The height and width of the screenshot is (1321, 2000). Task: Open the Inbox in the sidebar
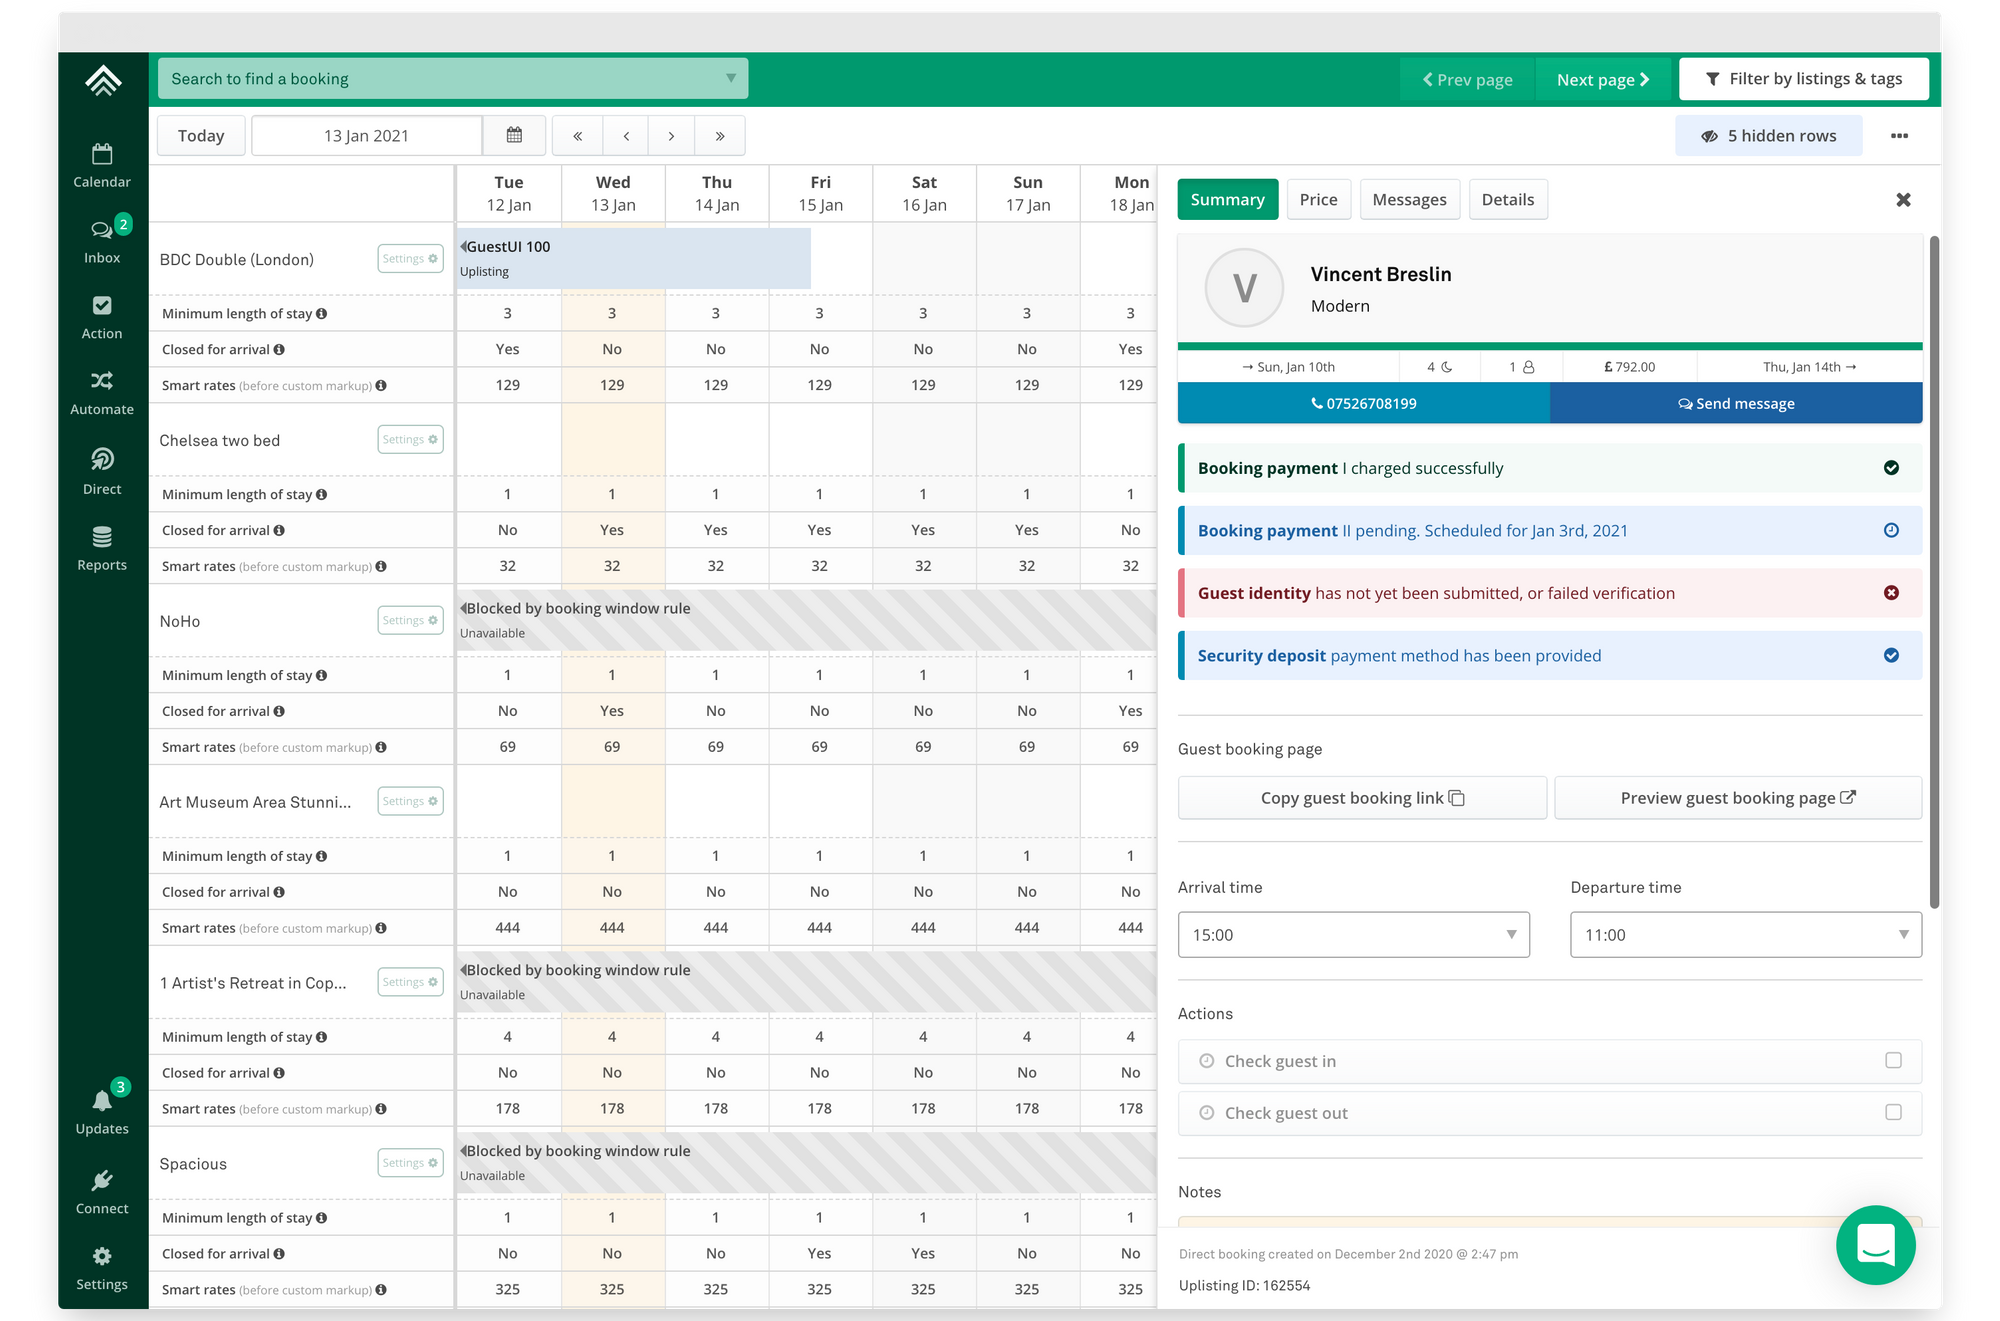point(102,240)
